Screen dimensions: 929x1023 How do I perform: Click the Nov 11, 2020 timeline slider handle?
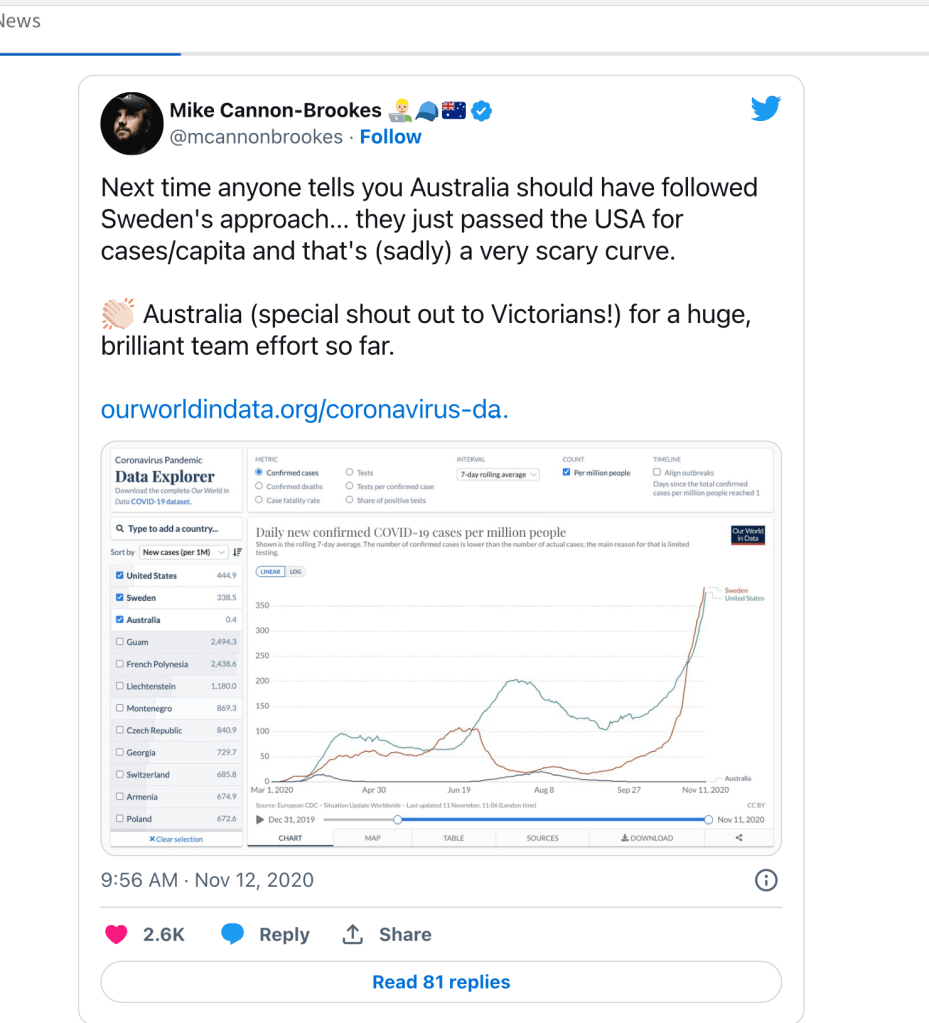coord(708,819)
